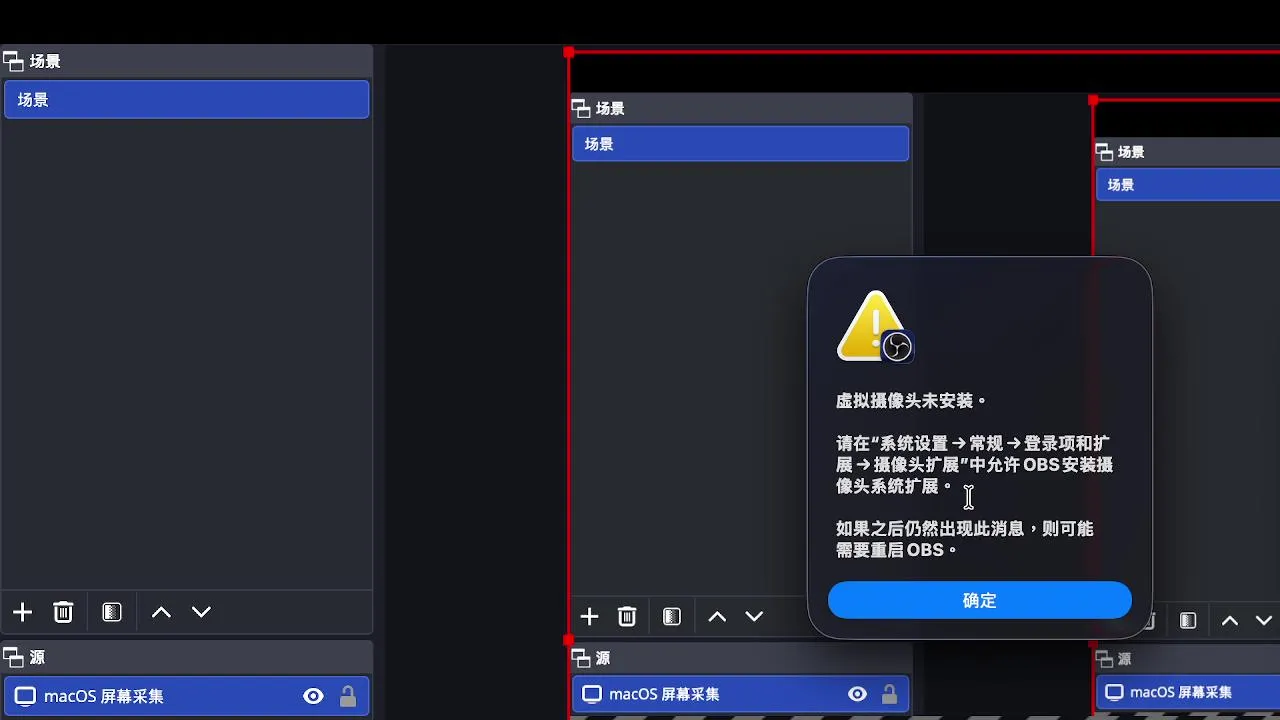Image resolution: width=1280 pixels, height=720 pixels.
Task: Click 源 dock header in first preview copy
Action: tap(740, 658)
